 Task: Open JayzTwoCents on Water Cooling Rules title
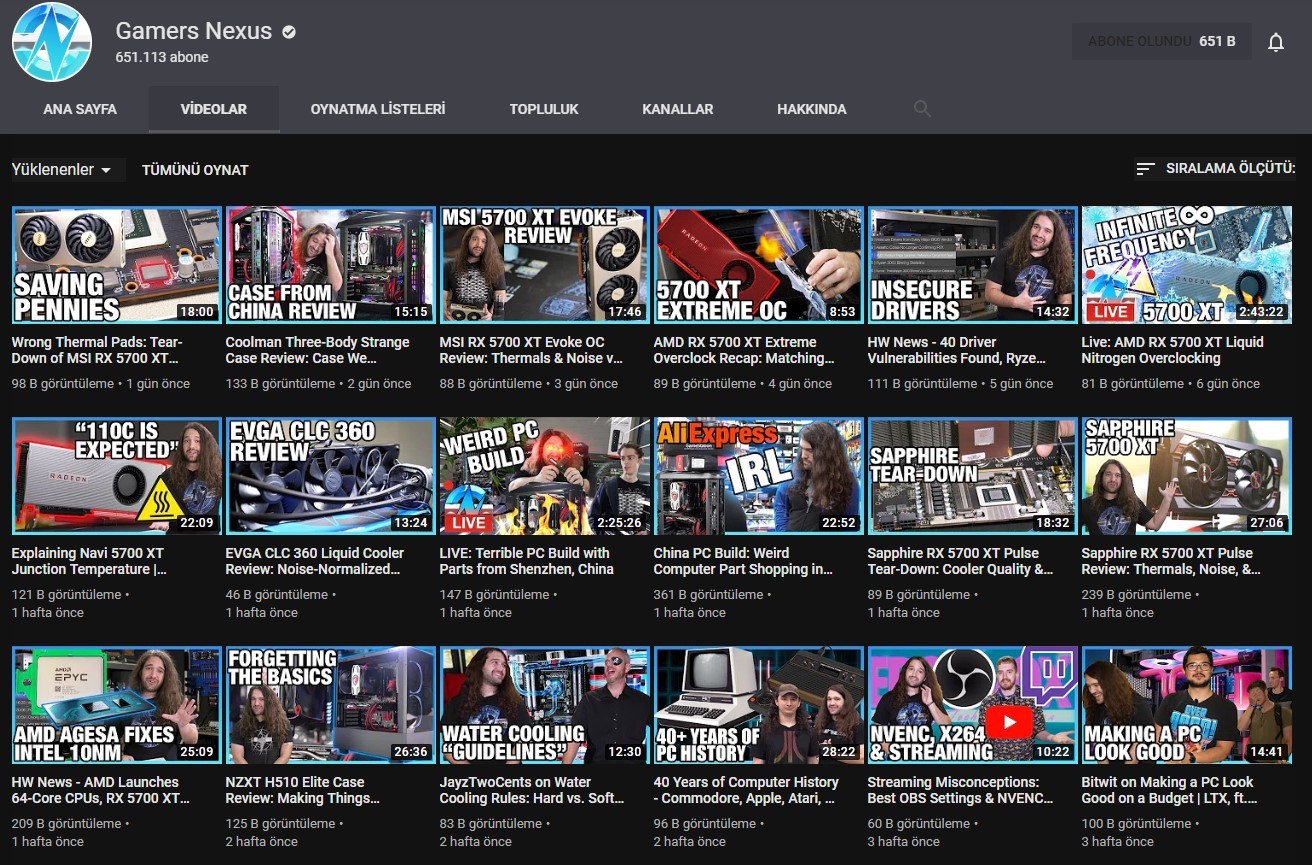tap(533, 790)
